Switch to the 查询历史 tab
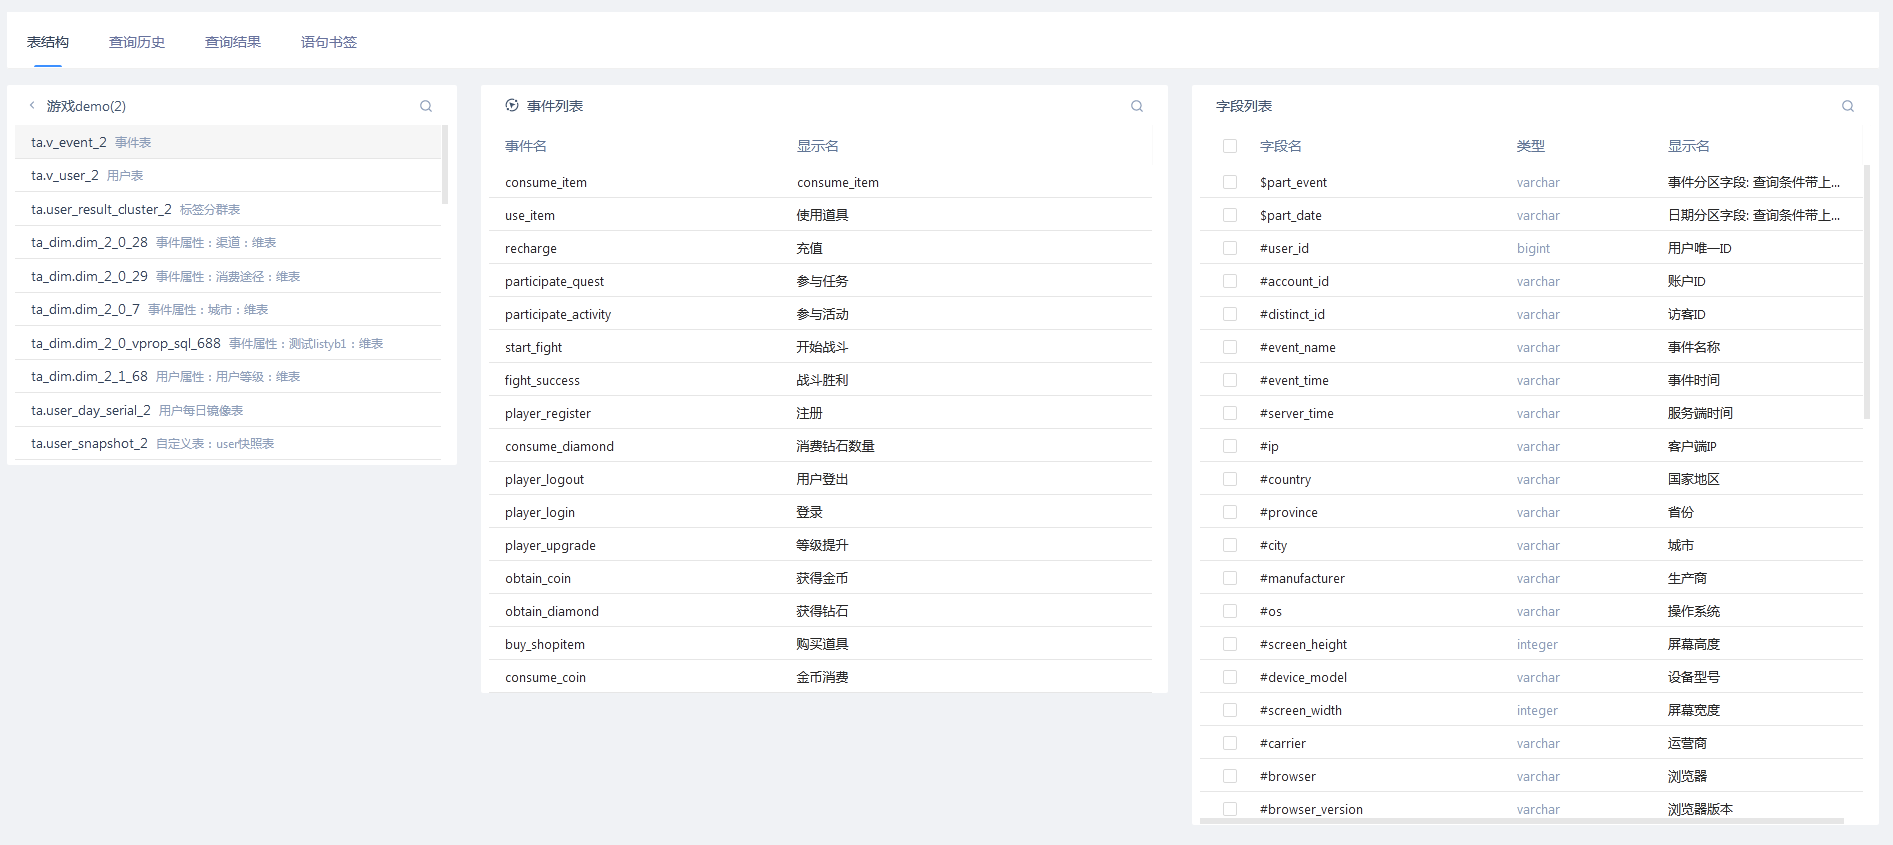 (x=137, y=42)
